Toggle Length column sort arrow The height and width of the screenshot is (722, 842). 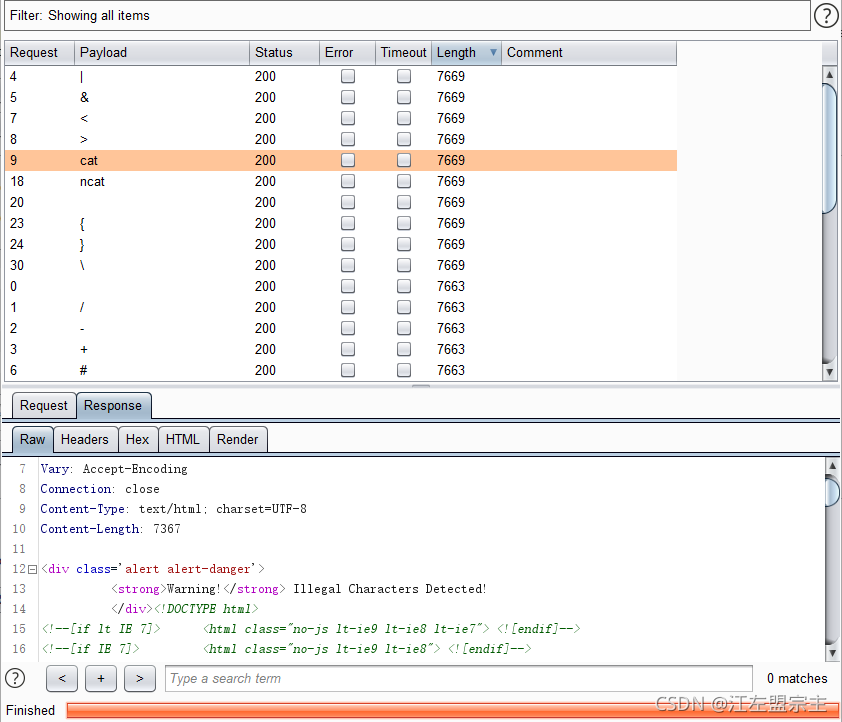pyautogui.click(x=493, y=52)
